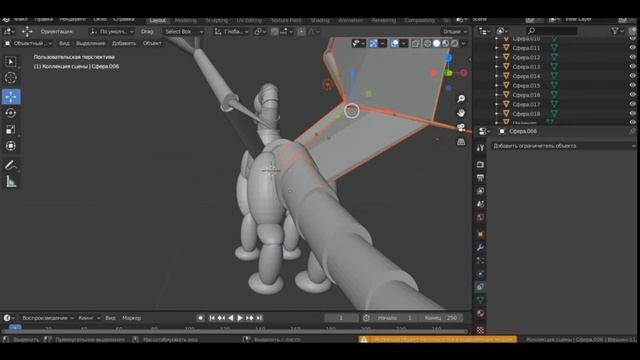Open the Объектный mode dropdown

(x=28, y=43)
